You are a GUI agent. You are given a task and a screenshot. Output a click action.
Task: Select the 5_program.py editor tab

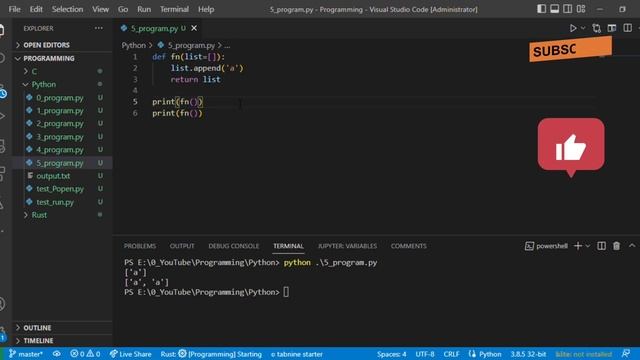[154, 28]
